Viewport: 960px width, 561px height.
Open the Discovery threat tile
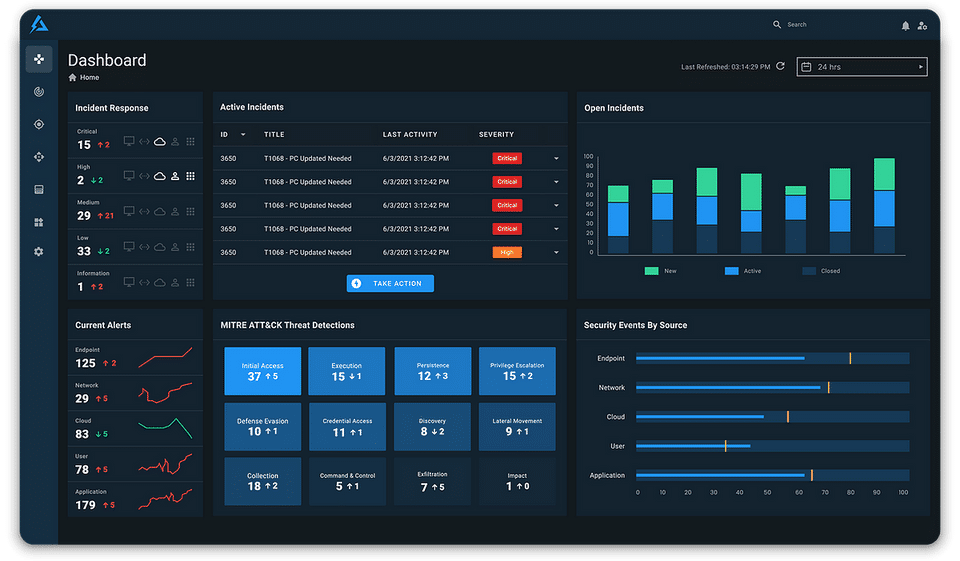click(x=433, y=427)
